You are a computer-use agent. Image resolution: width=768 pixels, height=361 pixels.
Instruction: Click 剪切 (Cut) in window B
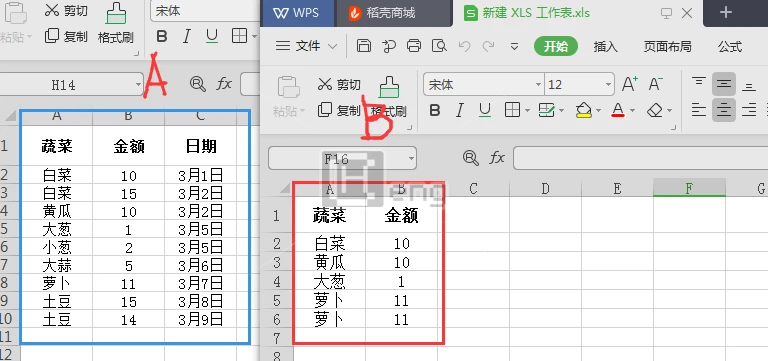point(339,84)
